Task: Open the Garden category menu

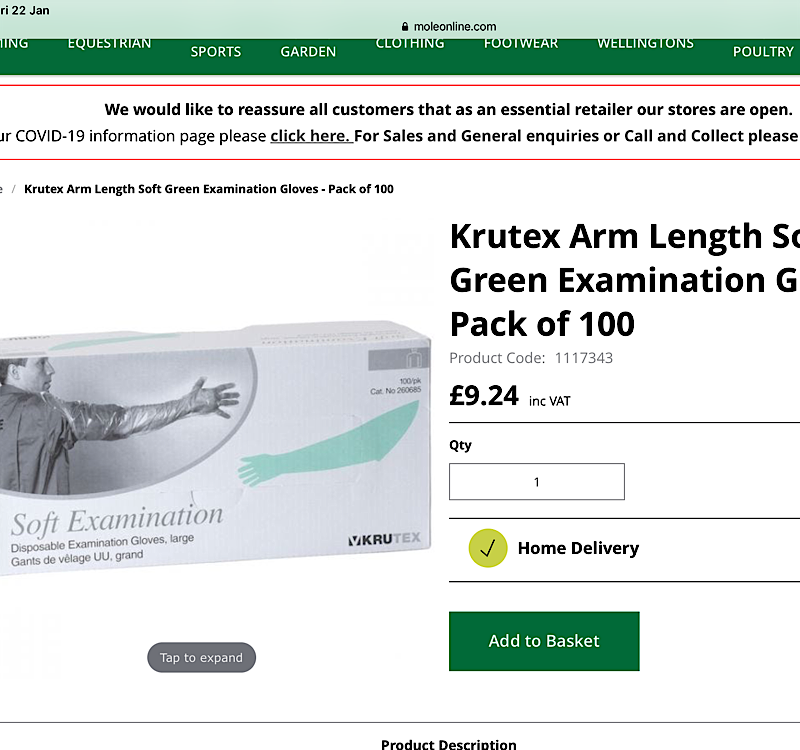Action: 308,52
